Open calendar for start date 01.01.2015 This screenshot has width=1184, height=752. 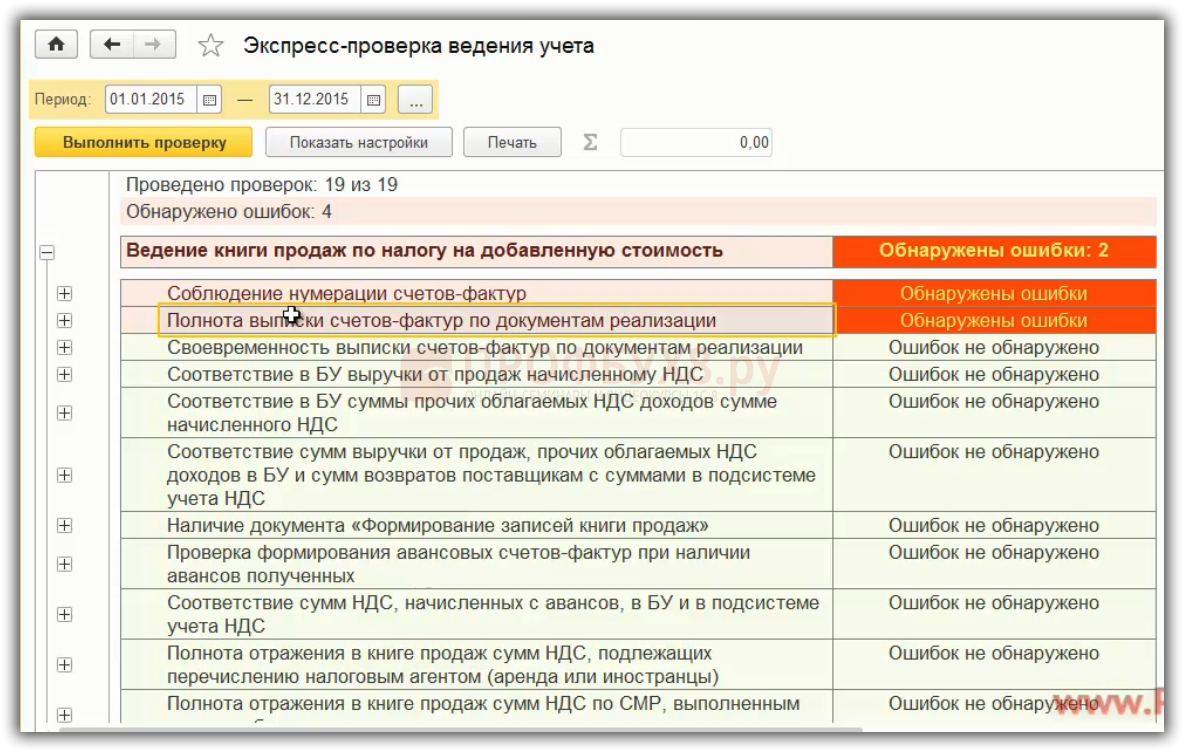[x=210, y=100]
